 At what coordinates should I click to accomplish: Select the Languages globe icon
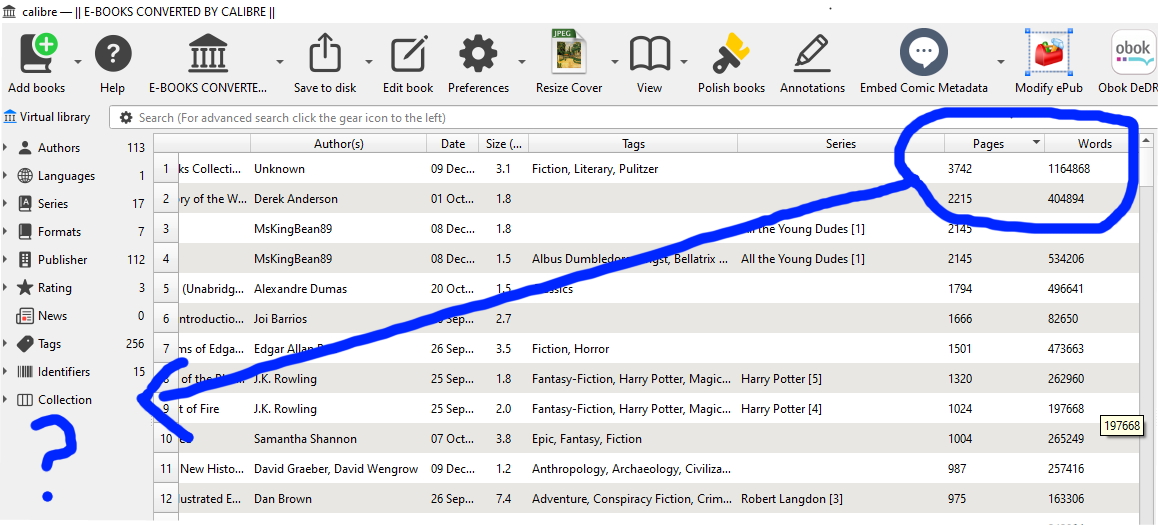(25, 175)
